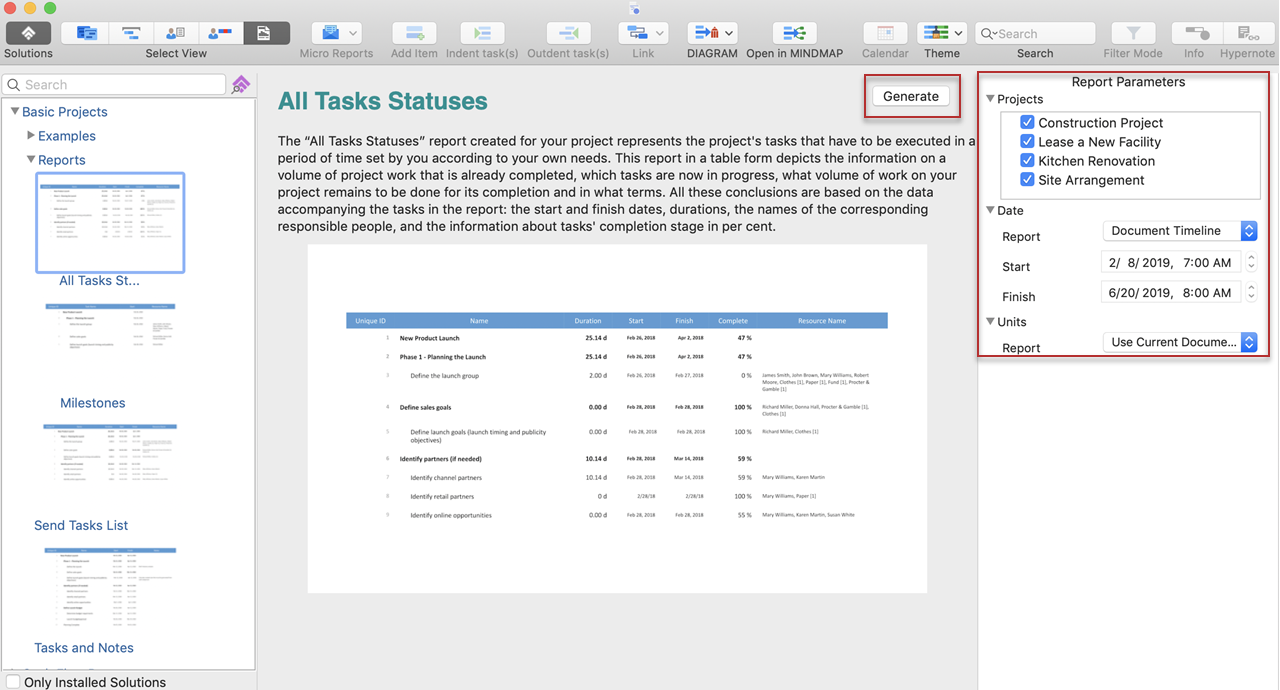
Task: Select the reports view icon
Action: [266, 33]
